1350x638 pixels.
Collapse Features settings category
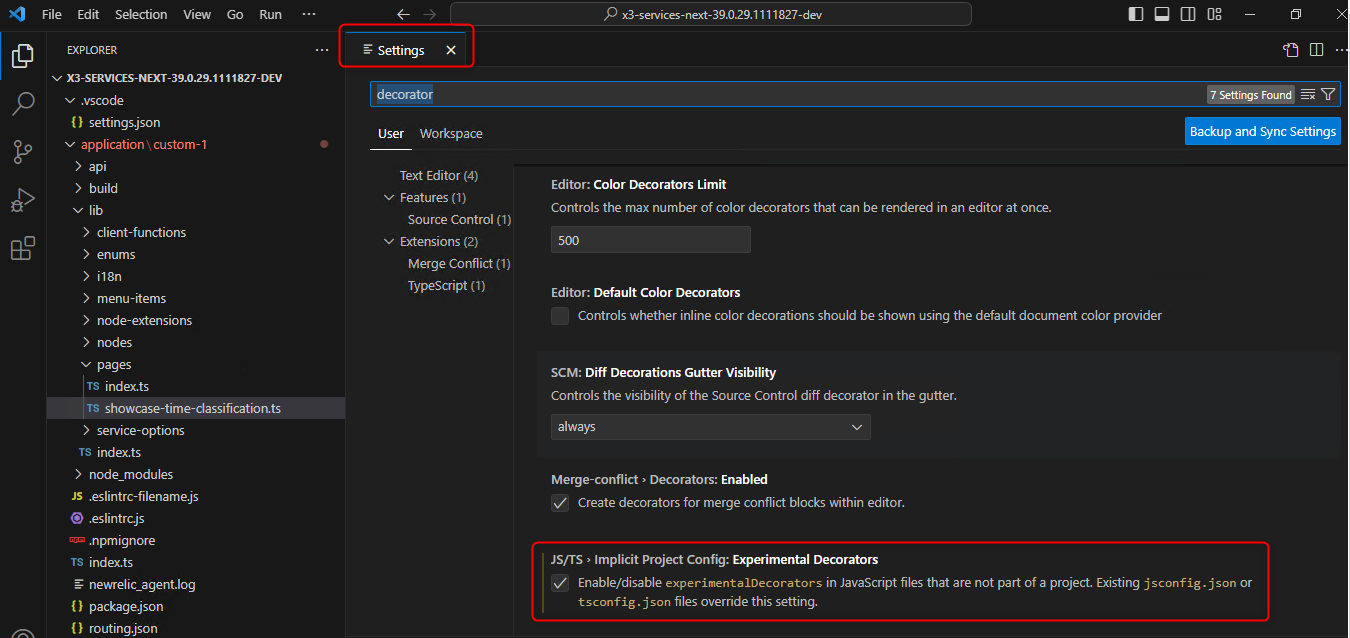coord(389,198)
